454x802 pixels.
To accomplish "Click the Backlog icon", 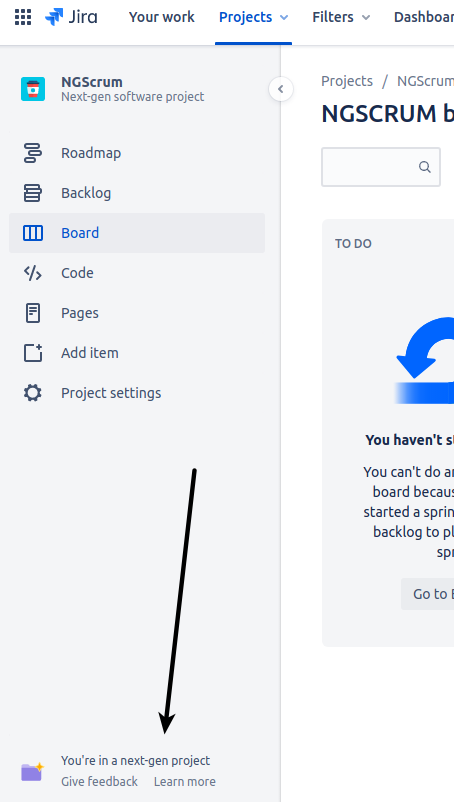I will click(33, 193).
